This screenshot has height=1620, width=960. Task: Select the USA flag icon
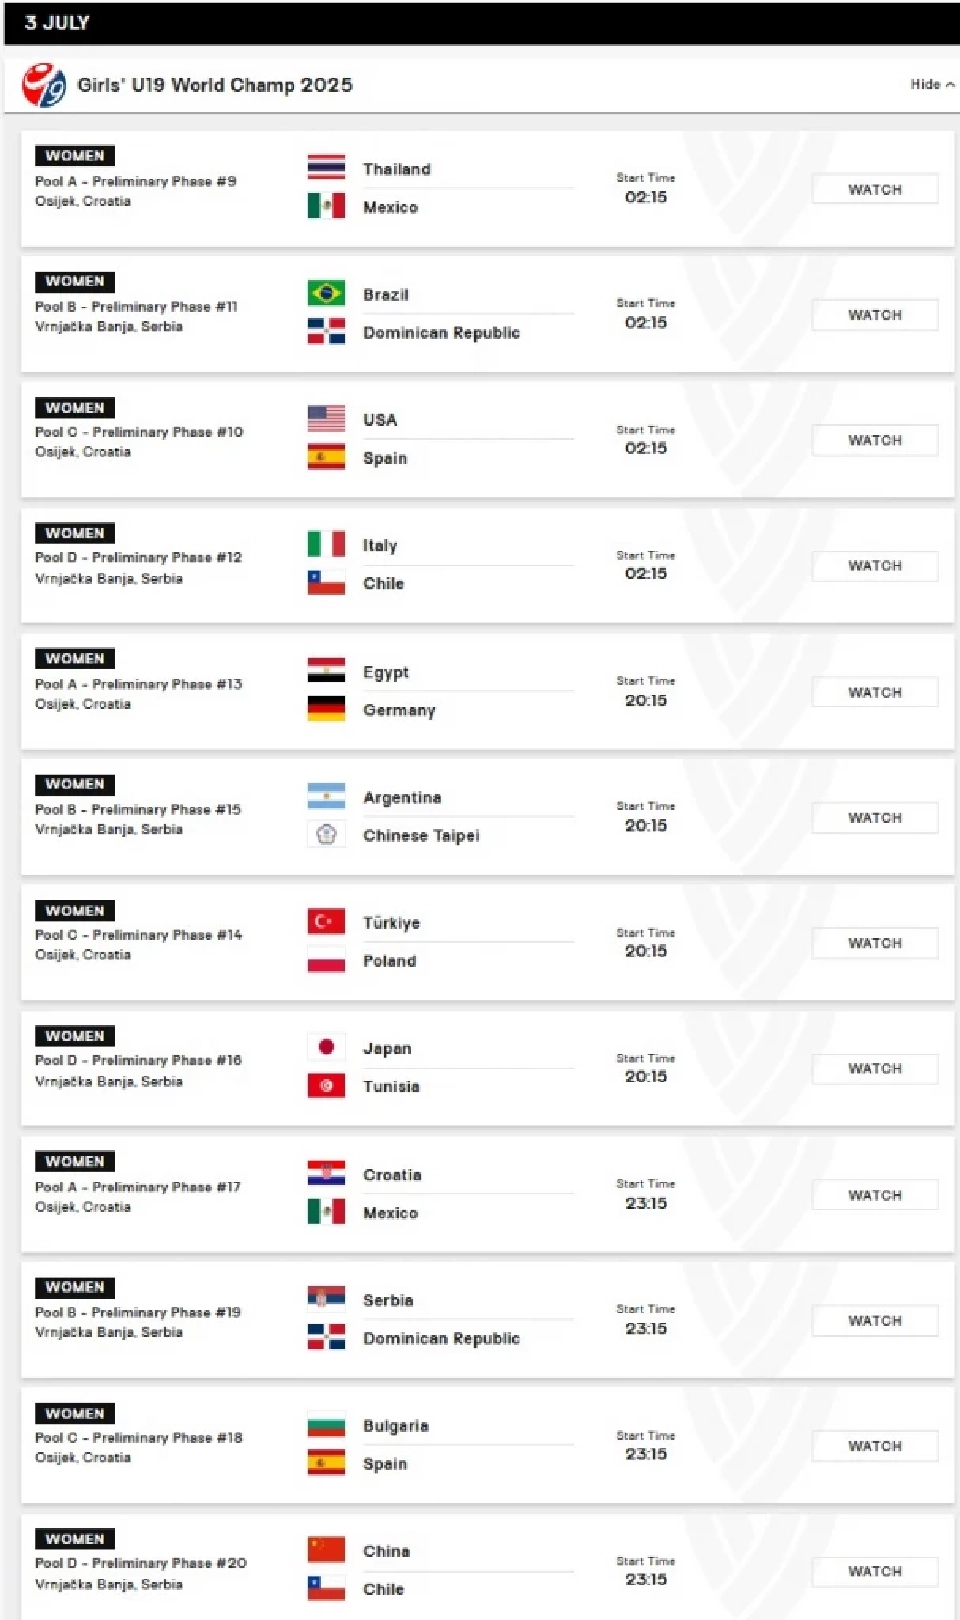(x=325, y=419)
